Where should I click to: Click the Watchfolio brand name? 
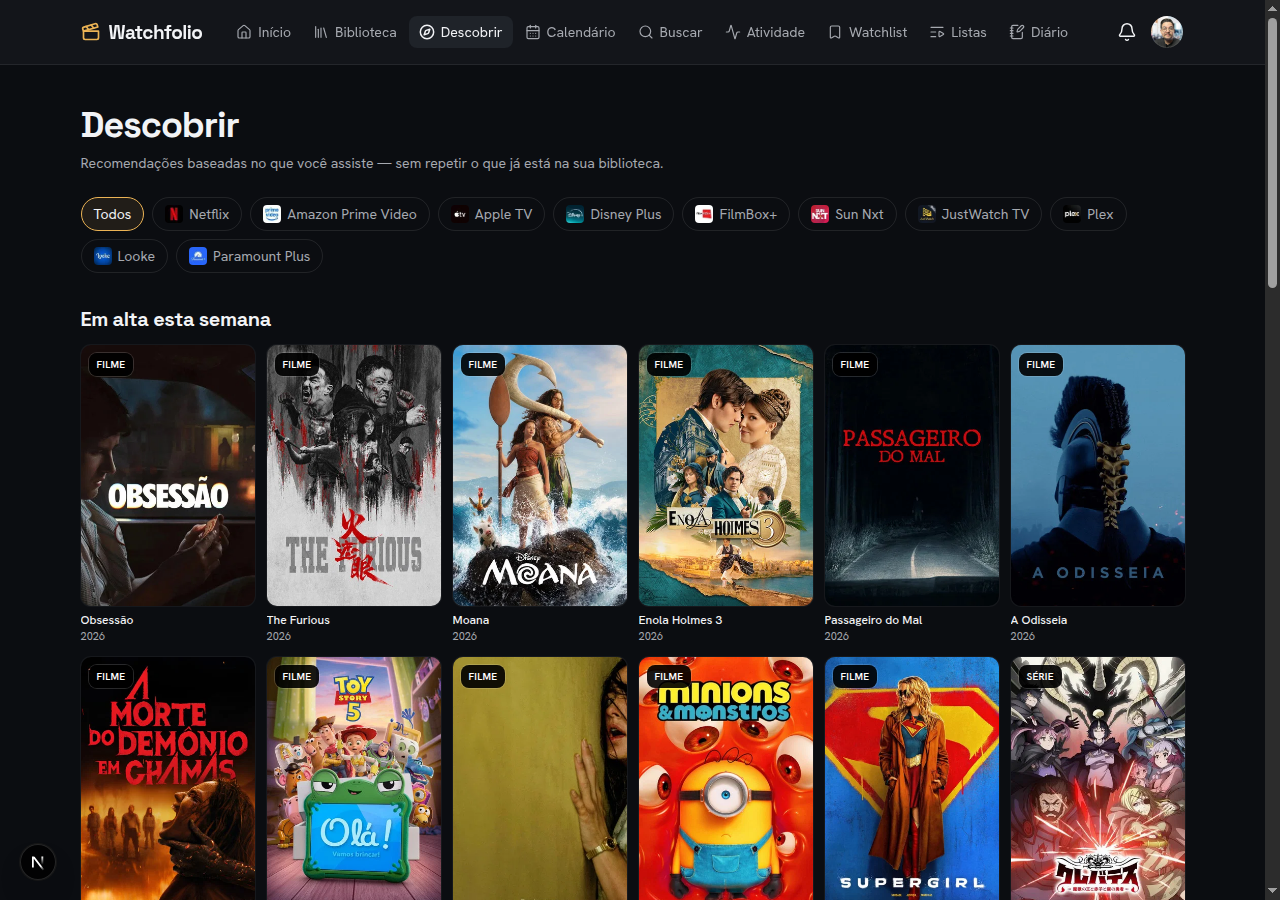155,32
